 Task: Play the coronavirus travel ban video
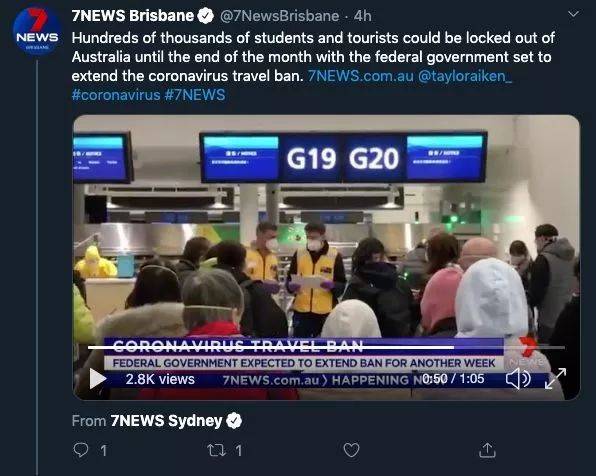coord(98,379)
